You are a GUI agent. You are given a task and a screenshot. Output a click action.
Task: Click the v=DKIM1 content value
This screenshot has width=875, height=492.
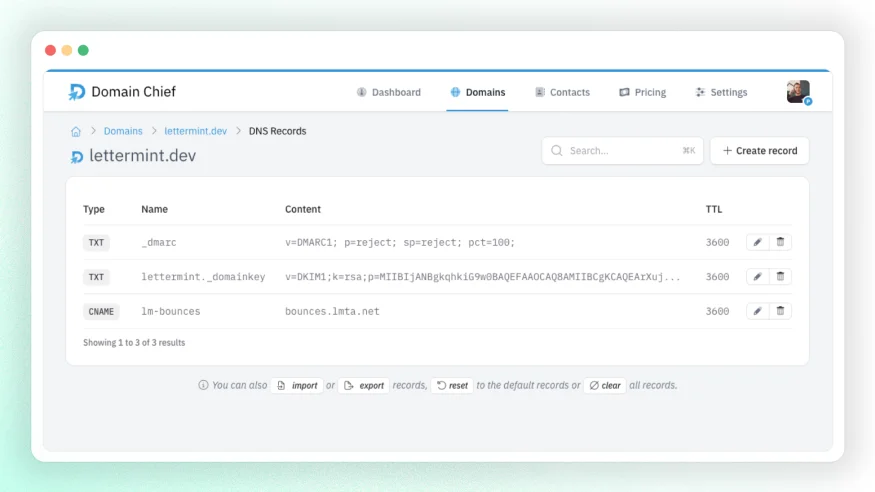pos(483,277)
